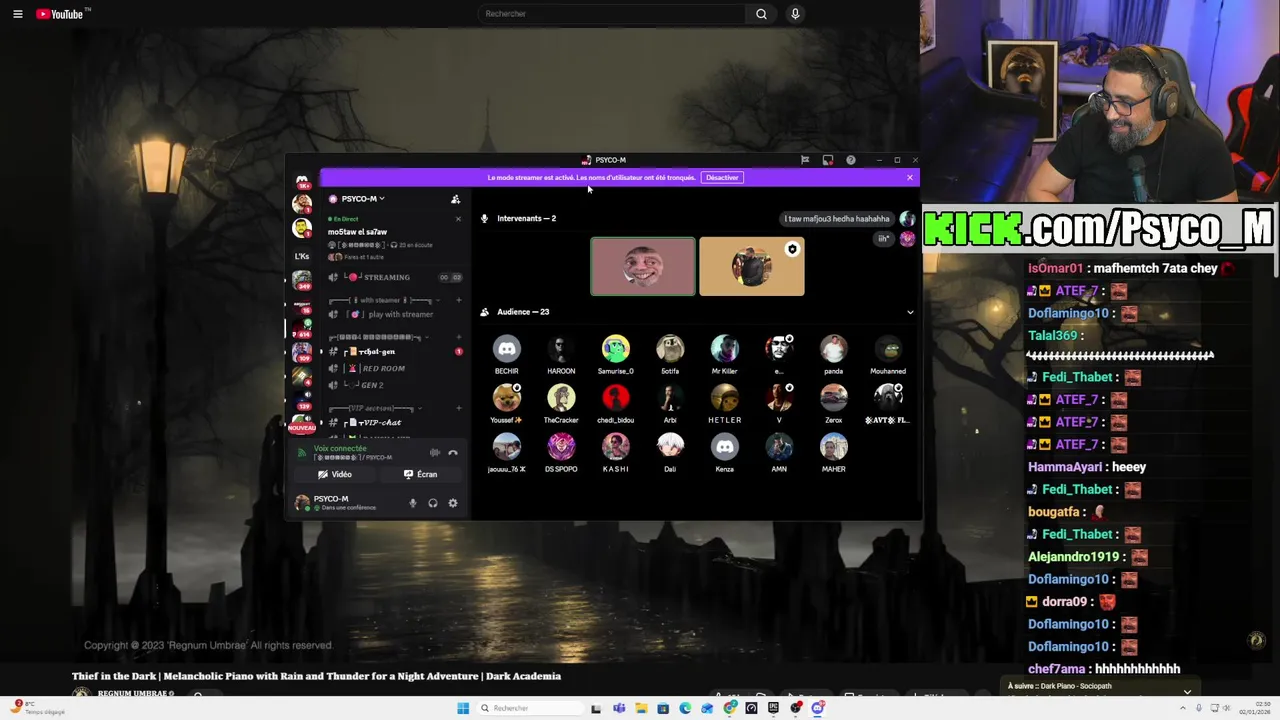Open audience member chedi_bidou
Screen dimensions: 1280x720
coord(616,403)
